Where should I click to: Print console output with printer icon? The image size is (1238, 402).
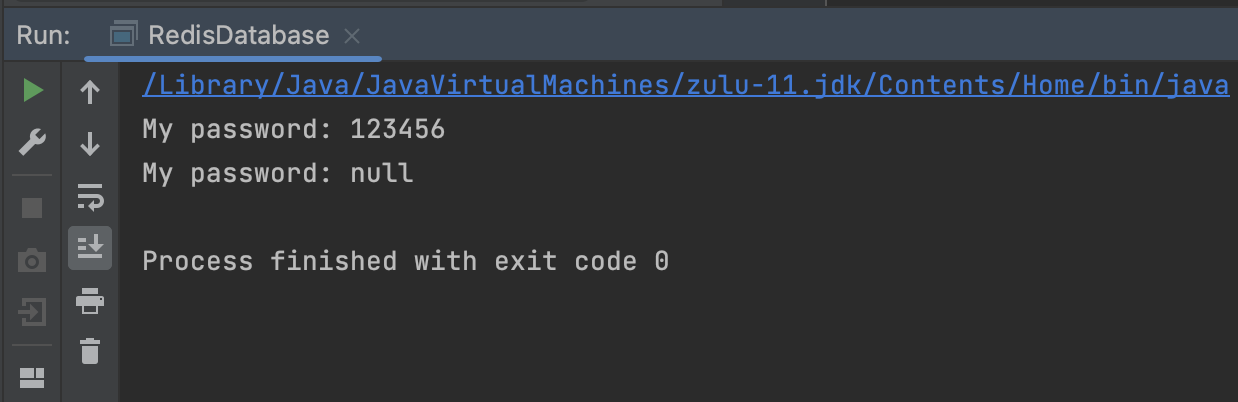point(90,299)
